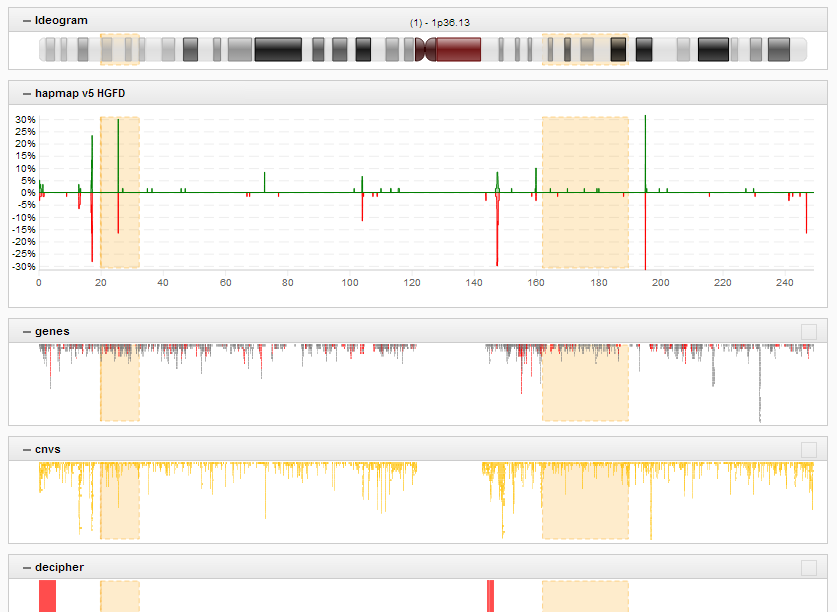This screenshot has height=612, width=837.
Task: Collapse the genes track panel
Action: pos(27,331)
